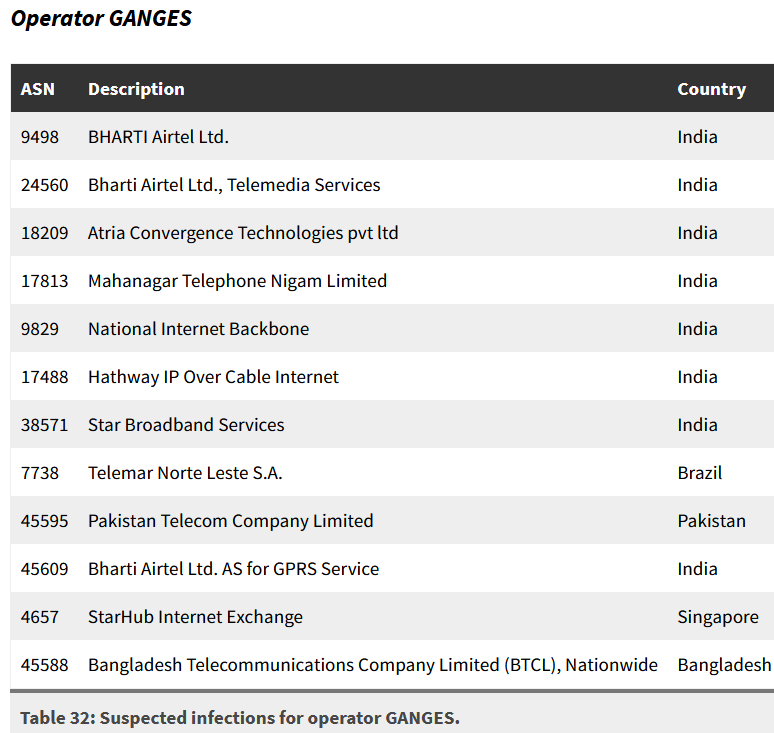774x733 pixels.
Task: Select ASN value 38571
Action: [44, 424]
